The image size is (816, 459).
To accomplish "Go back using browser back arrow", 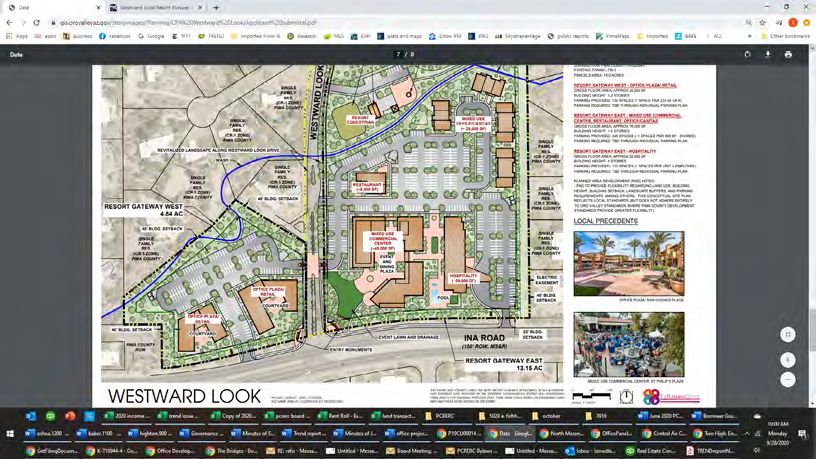I will pyautogui.click(x=9, y=22).
